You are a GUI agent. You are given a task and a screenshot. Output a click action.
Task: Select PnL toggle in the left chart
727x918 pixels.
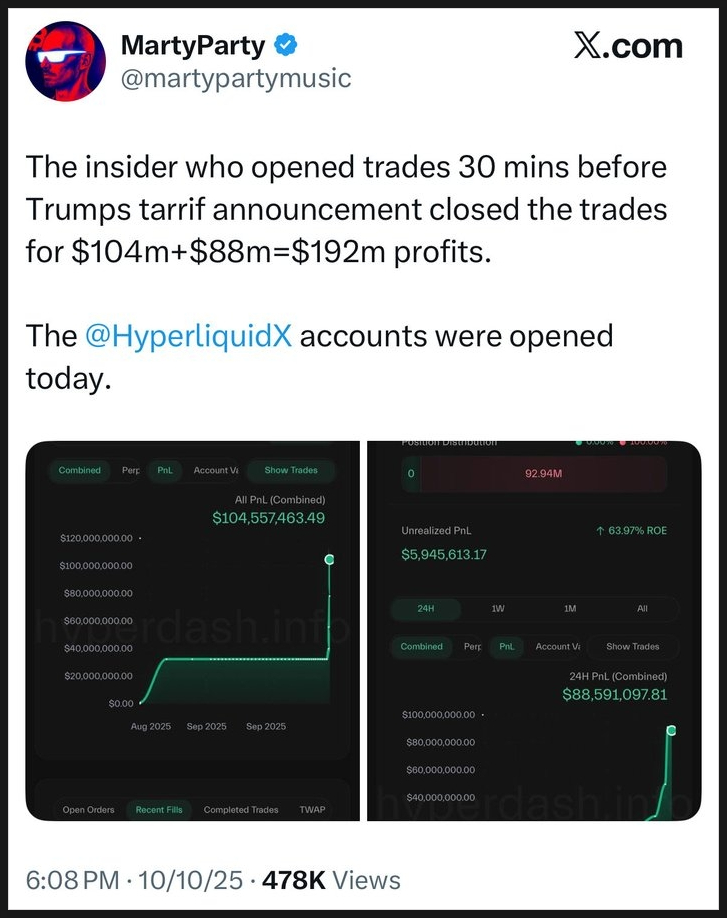coord(164,470)
